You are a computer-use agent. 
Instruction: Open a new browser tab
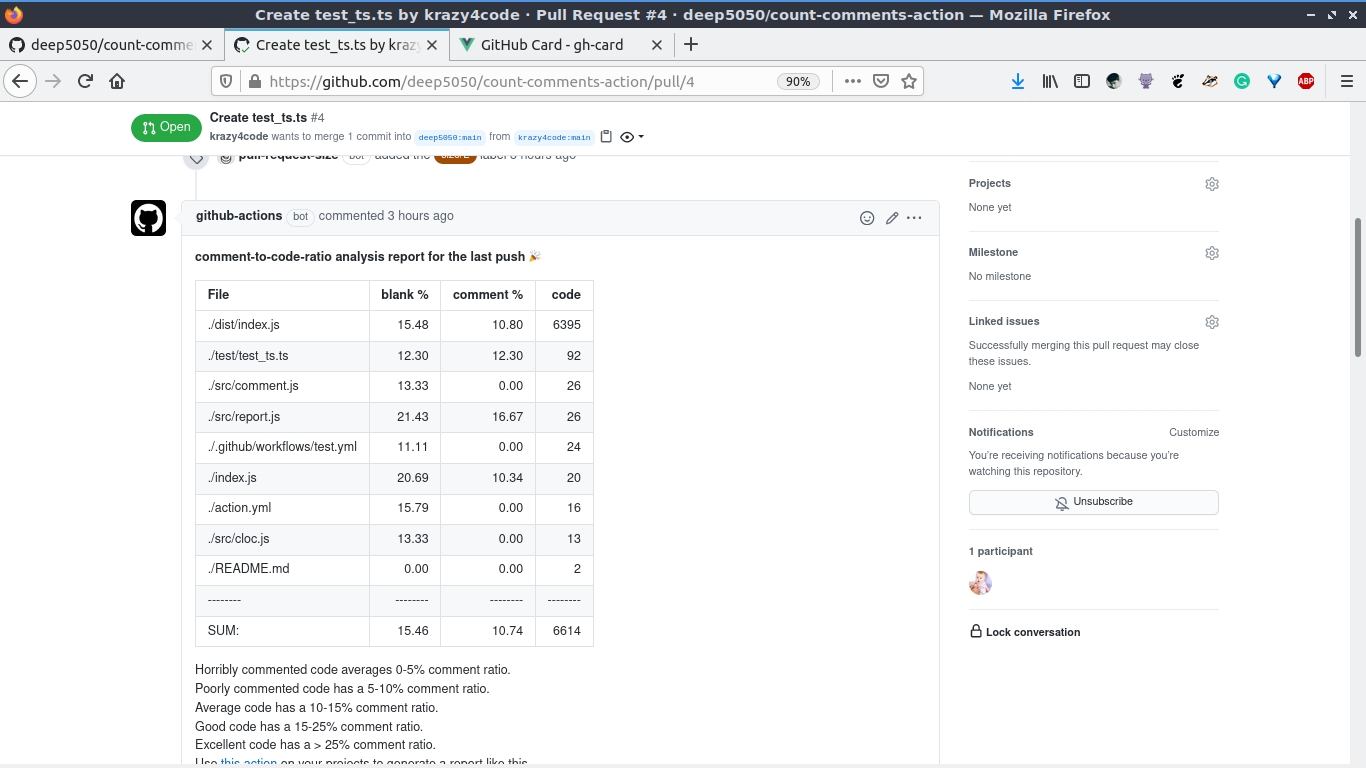click(691, 45)
